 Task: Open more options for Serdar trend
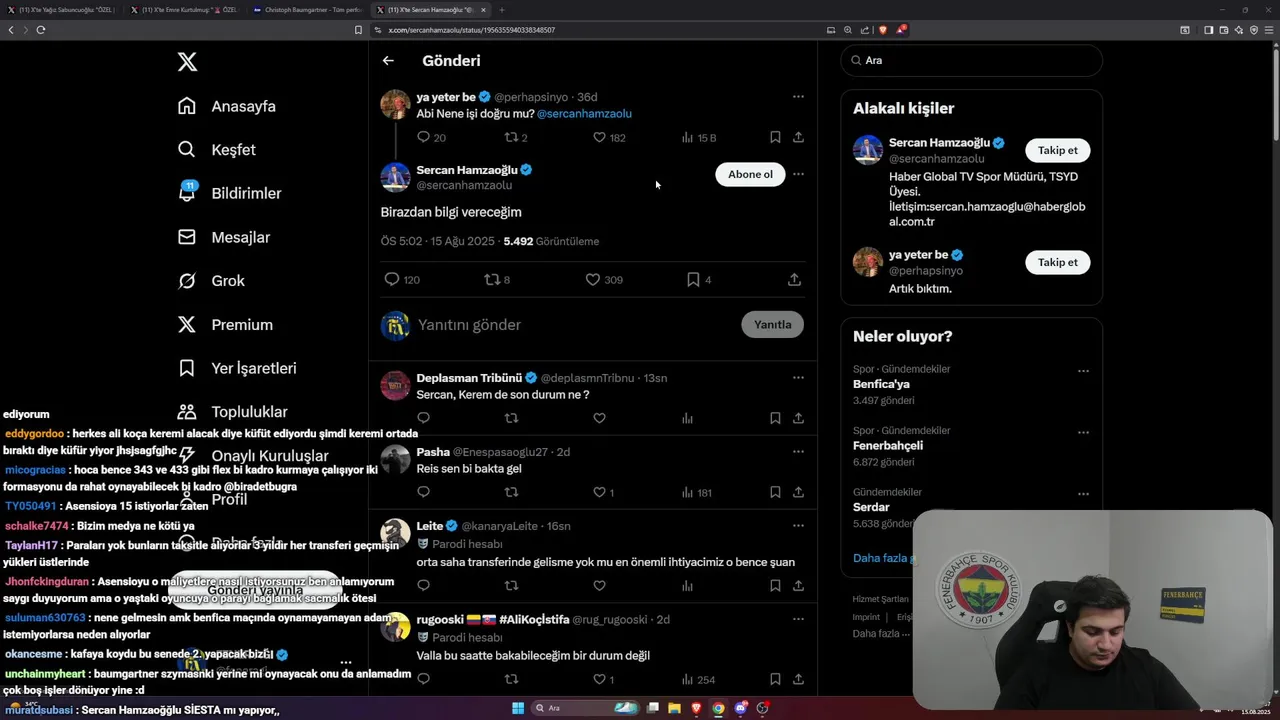coord(1083,494)
